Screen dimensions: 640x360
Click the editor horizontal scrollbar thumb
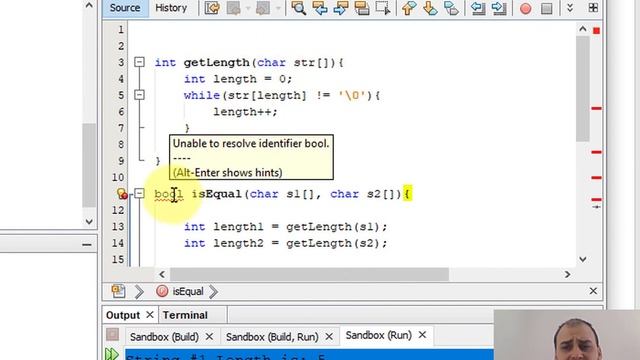coord(309,274)
